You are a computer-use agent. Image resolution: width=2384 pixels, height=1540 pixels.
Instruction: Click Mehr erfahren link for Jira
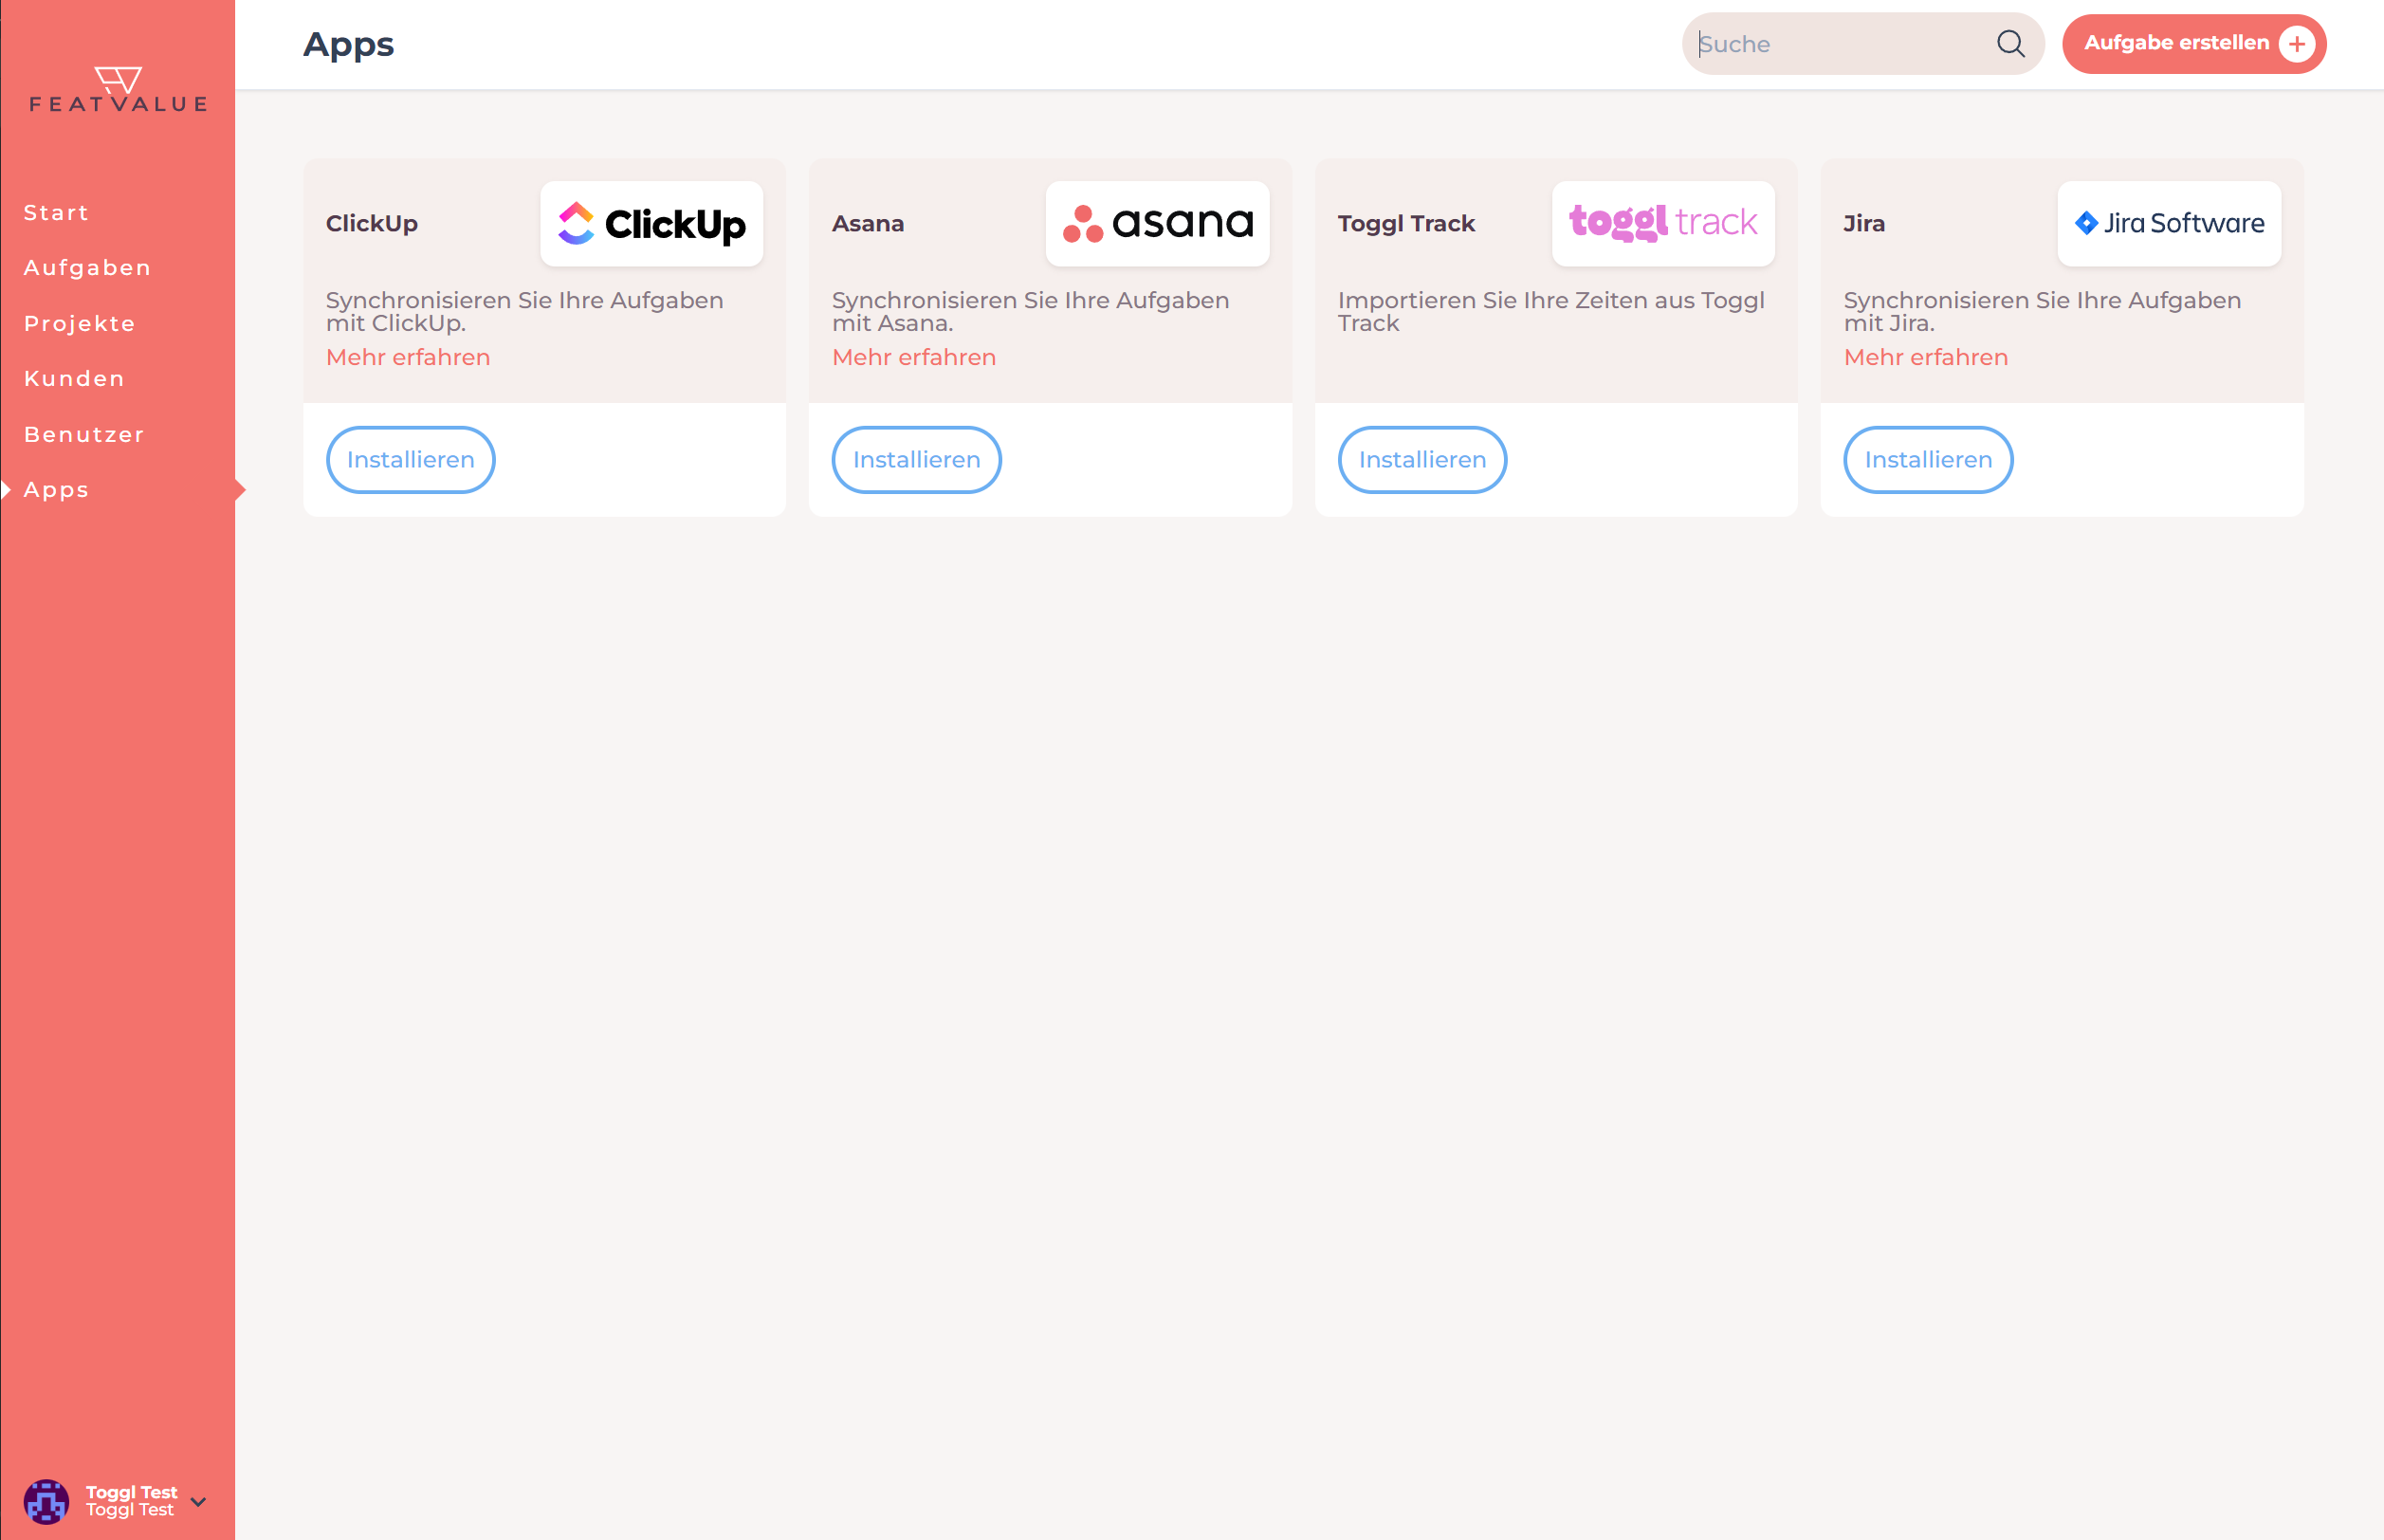click(x=1925, y=357)
